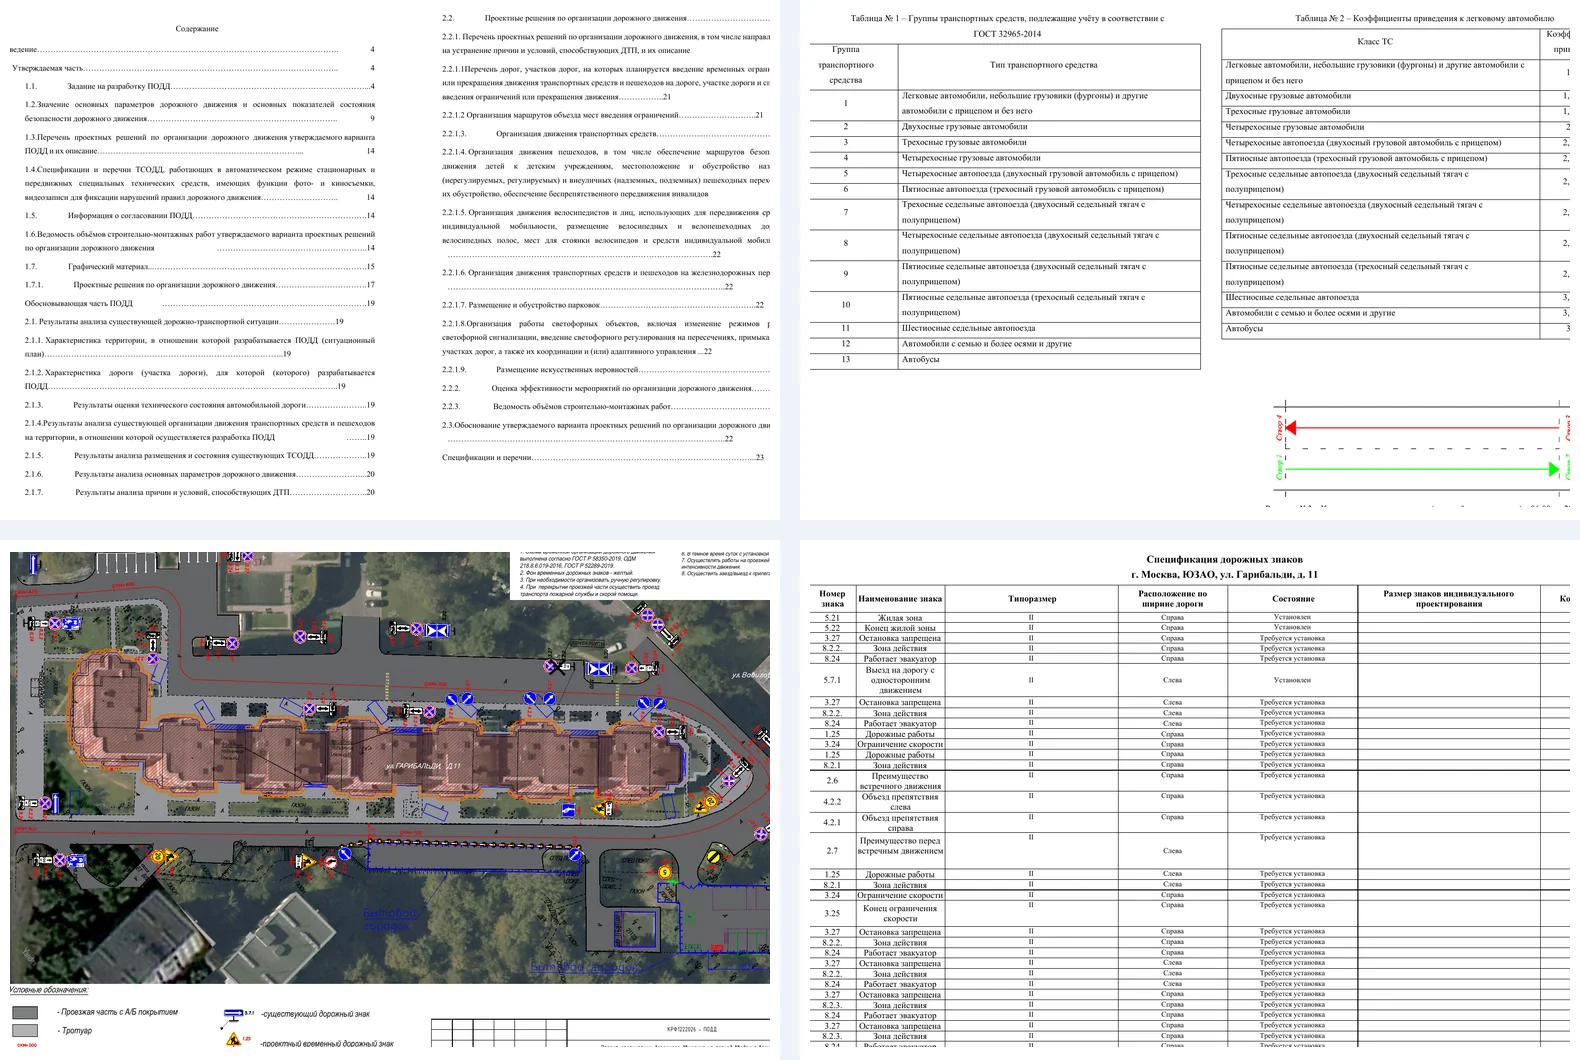Click the 'Спецификация дорожных знаков' title

point(1224,560)
